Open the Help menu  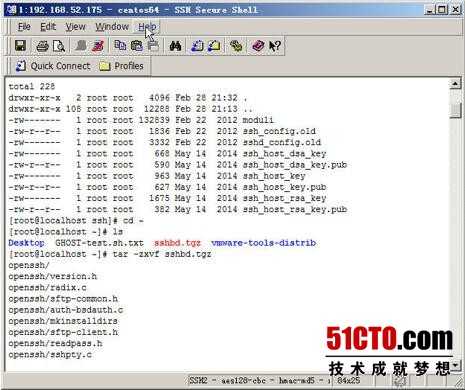147,27
